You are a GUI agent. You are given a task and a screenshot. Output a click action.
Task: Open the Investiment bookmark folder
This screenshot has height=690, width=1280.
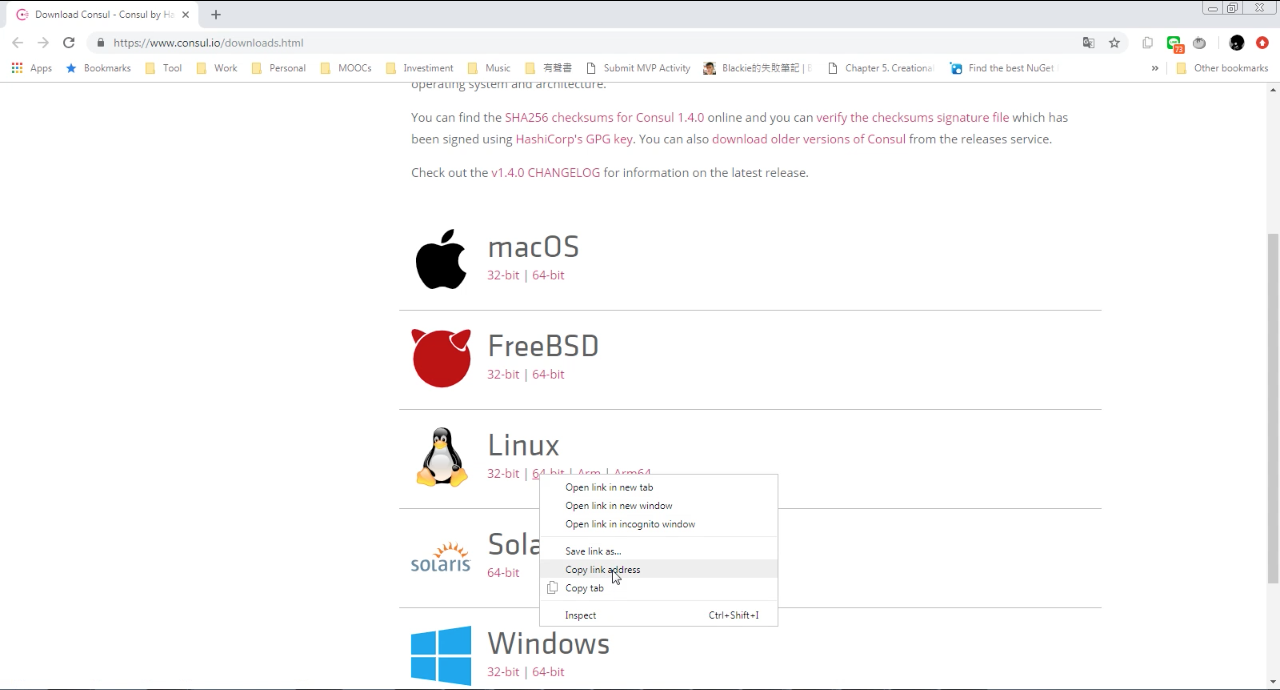(x=420, y=68)
